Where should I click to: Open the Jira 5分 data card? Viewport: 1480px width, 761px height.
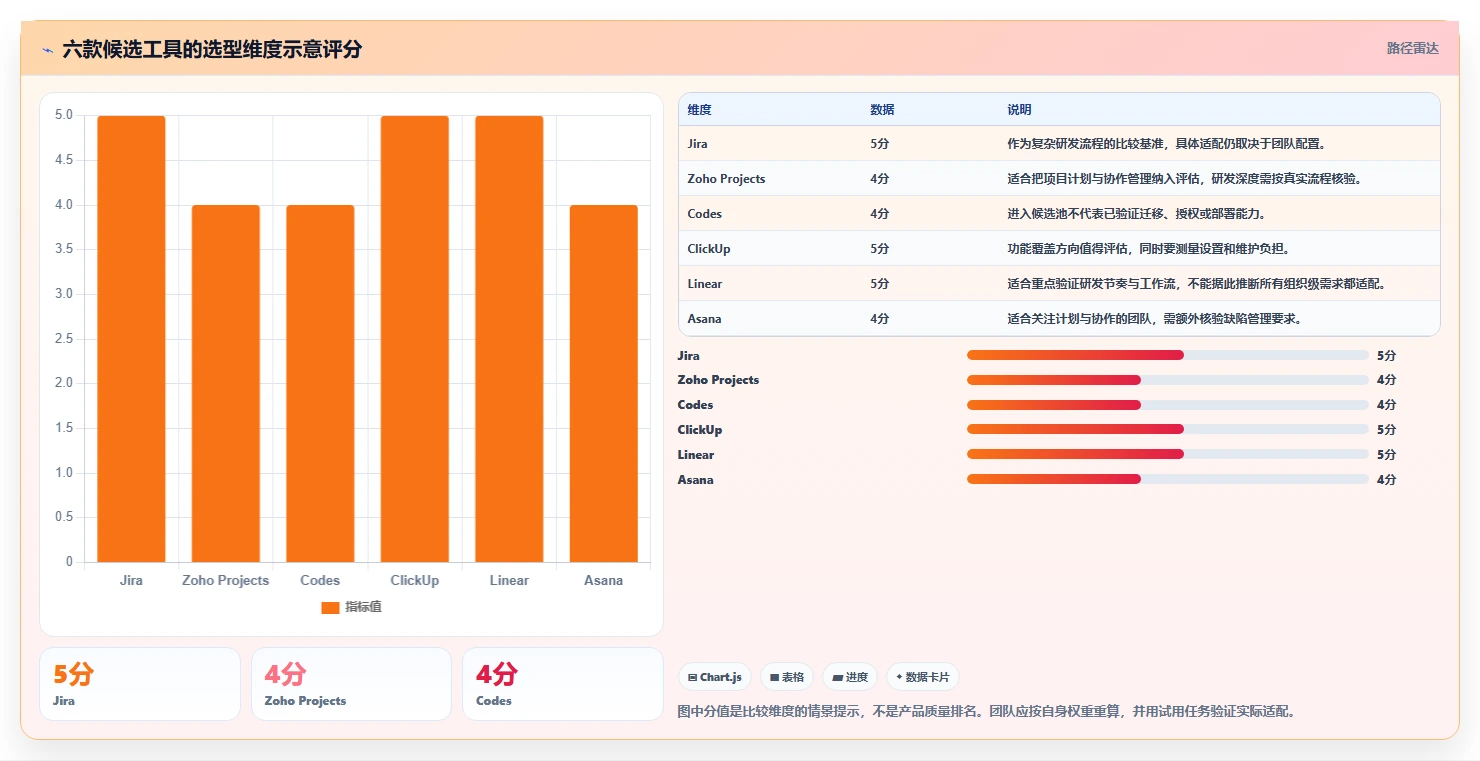140,684
